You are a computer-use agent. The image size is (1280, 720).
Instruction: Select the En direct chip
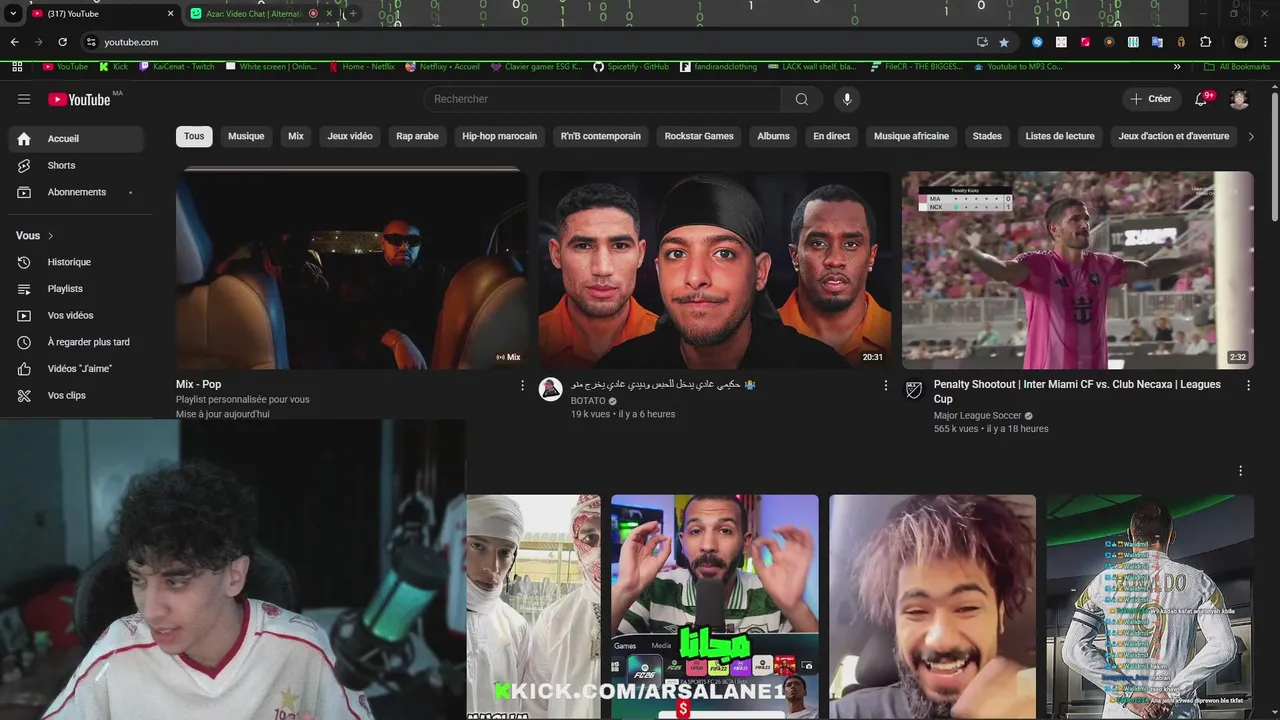point(832,136)
